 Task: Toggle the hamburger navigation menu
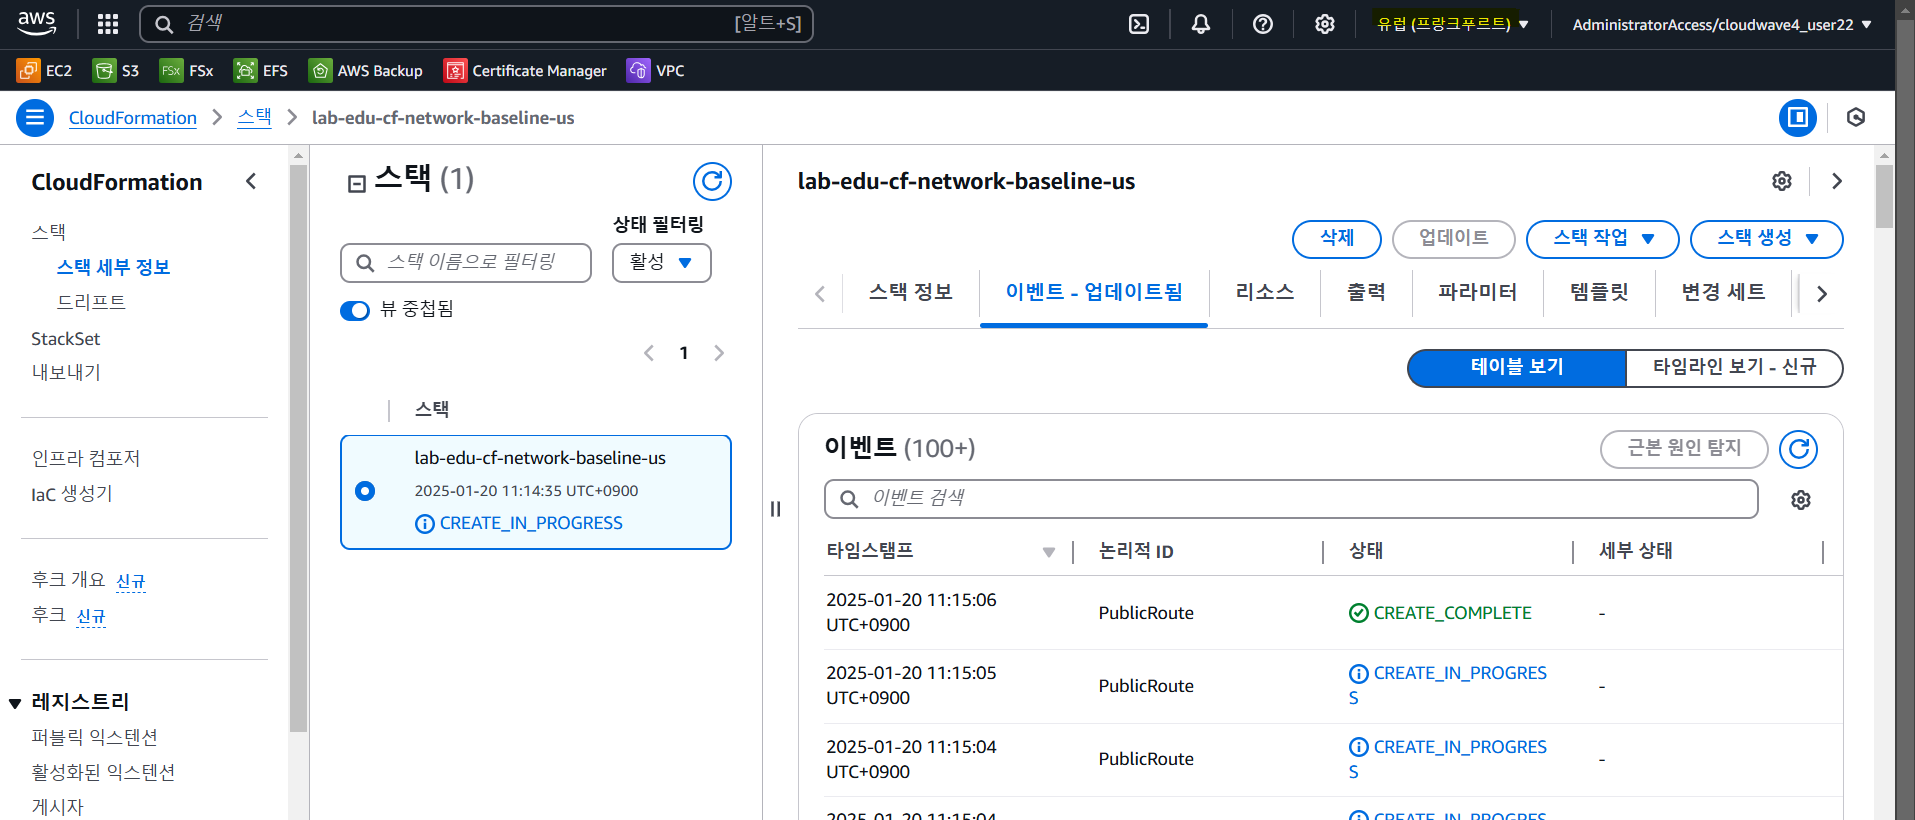(x=35, y=118)
